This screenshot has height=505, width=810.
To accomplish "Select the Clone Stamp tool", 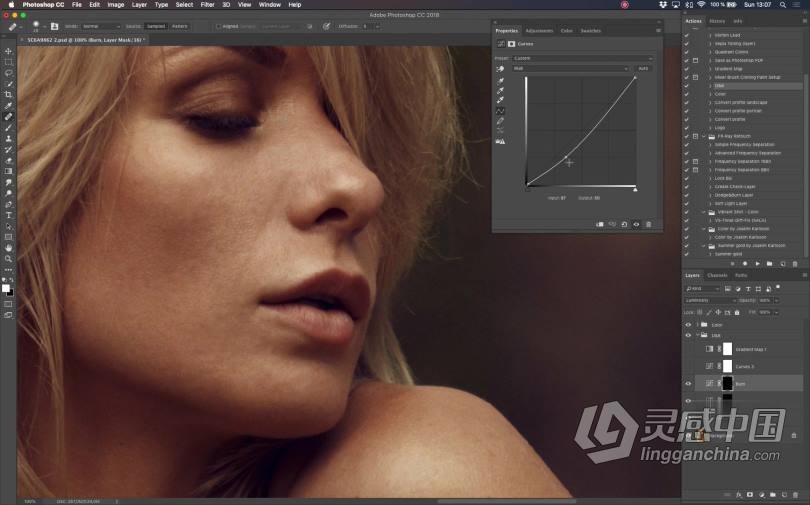I will pos(8,138).
